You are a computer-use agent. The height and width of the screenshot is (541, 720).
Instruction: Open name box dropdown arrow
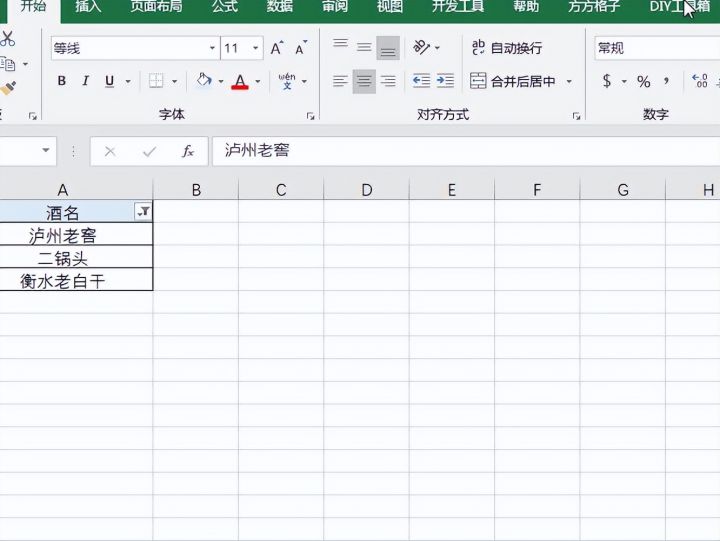pyautogui.click(x=45, y=150)
